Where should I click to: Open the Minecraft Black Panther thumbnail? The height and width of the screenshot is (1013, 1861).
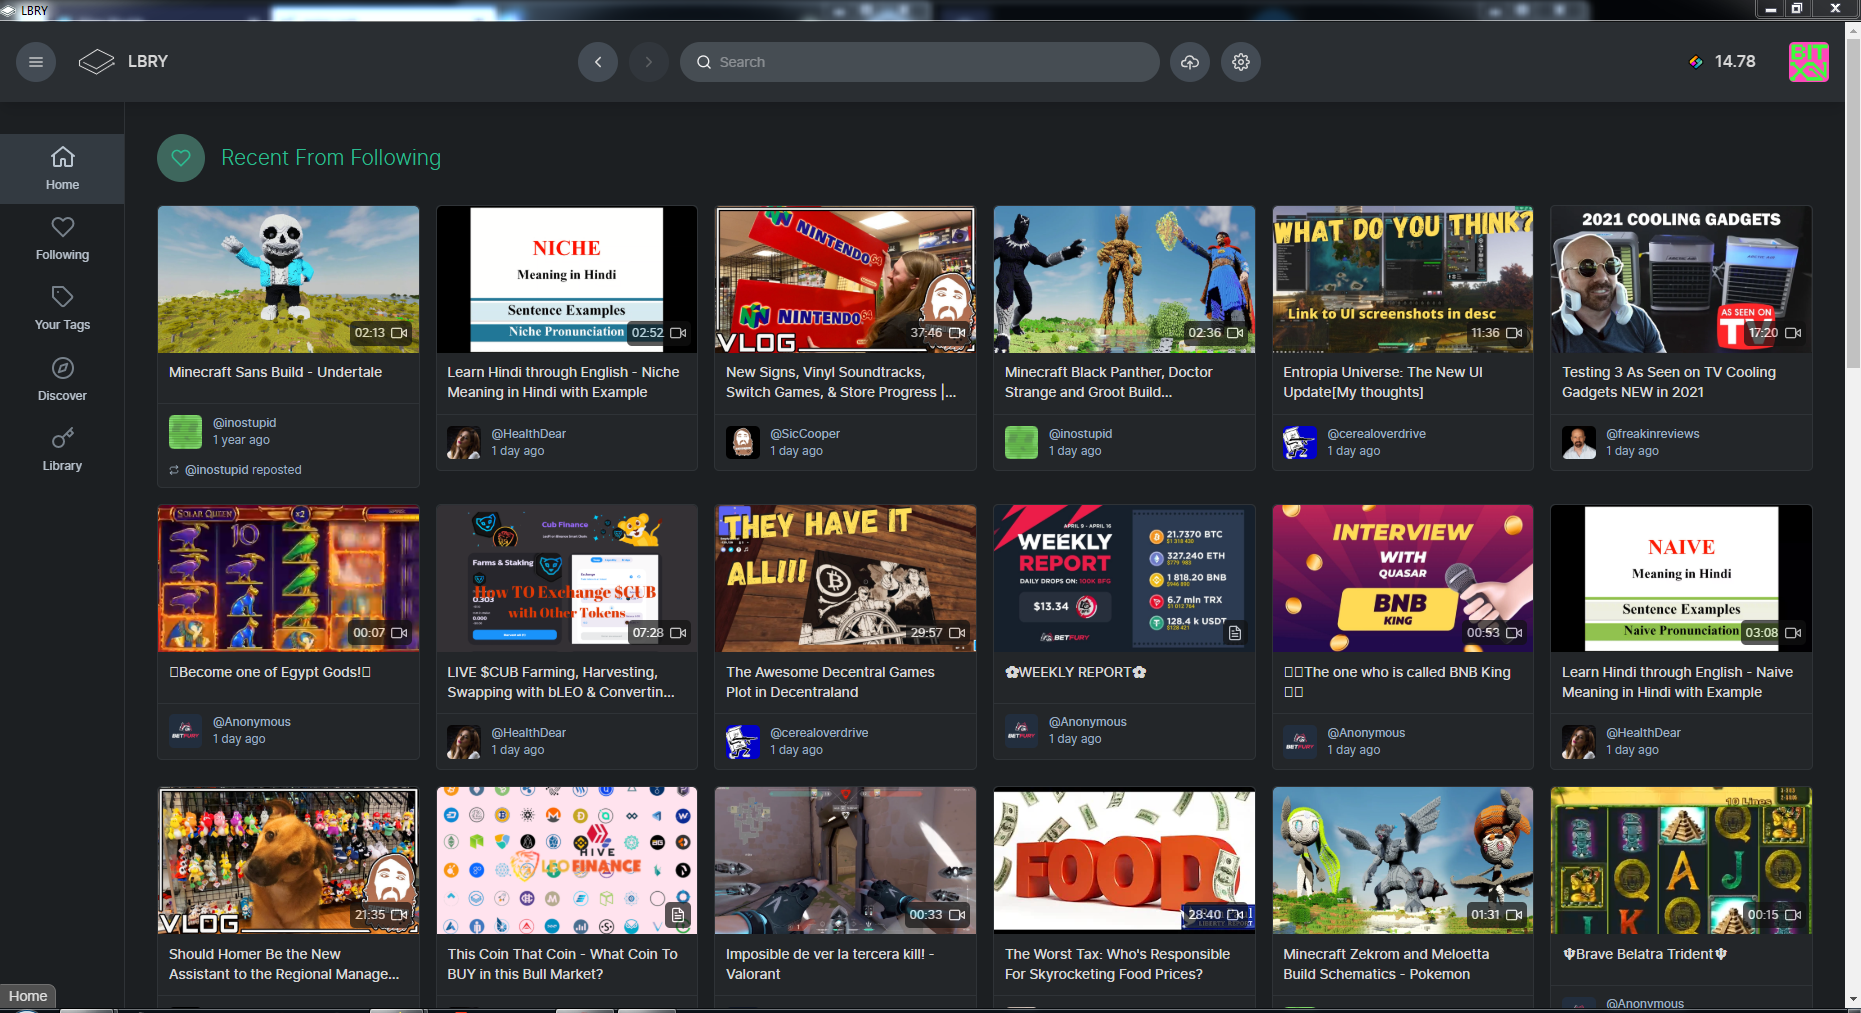(1124, 279)
